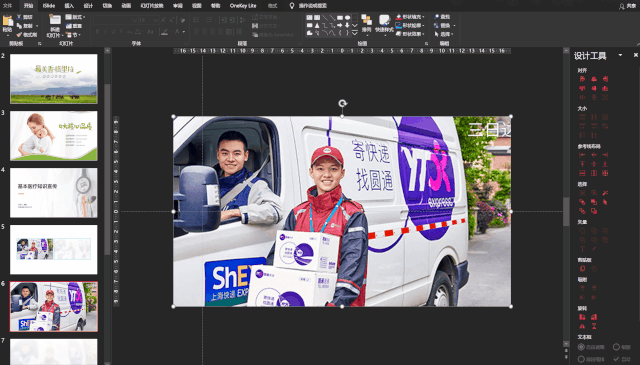640x365 pixels.
Task: Select slide 4 thumbnail with stethoscope
Action: pyautogui.click(x=54, y=193)
